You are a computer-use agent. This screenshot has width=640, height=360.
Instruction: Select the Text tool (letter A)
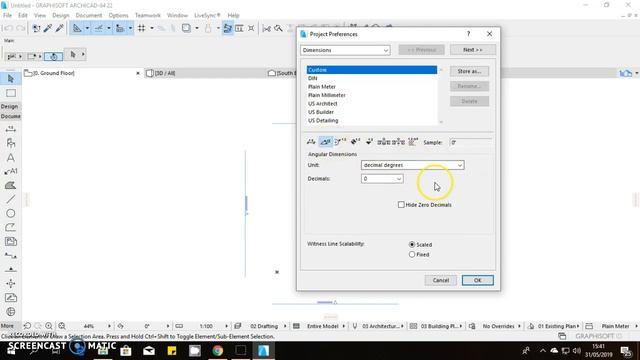[11, 158]
